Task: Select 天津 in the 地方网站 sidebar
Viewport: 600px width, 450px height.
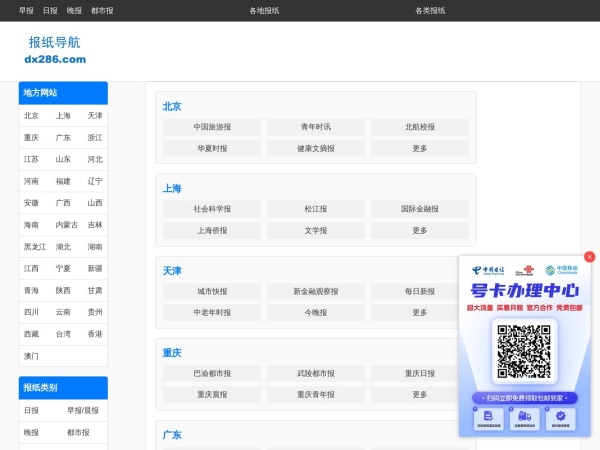Action: 95,116
